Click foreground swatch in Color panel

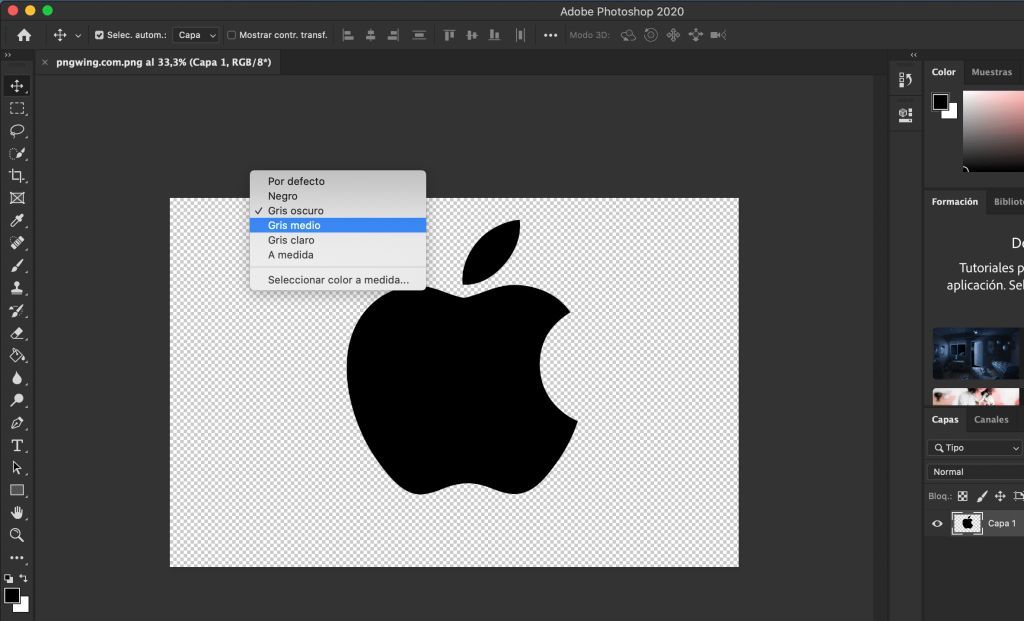[x=940, y=102]
